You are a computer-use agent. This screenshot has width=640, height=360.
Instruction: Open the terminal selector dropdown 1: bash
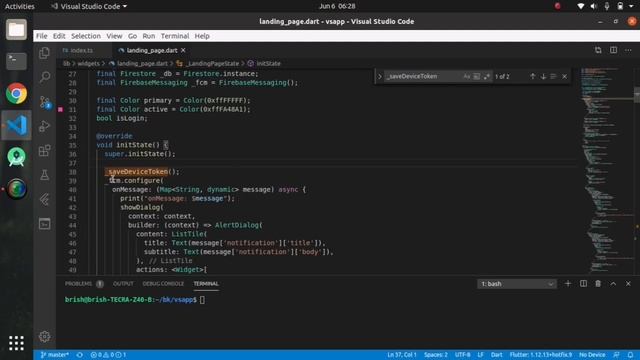pyautogui.click(x=517, y=284)
